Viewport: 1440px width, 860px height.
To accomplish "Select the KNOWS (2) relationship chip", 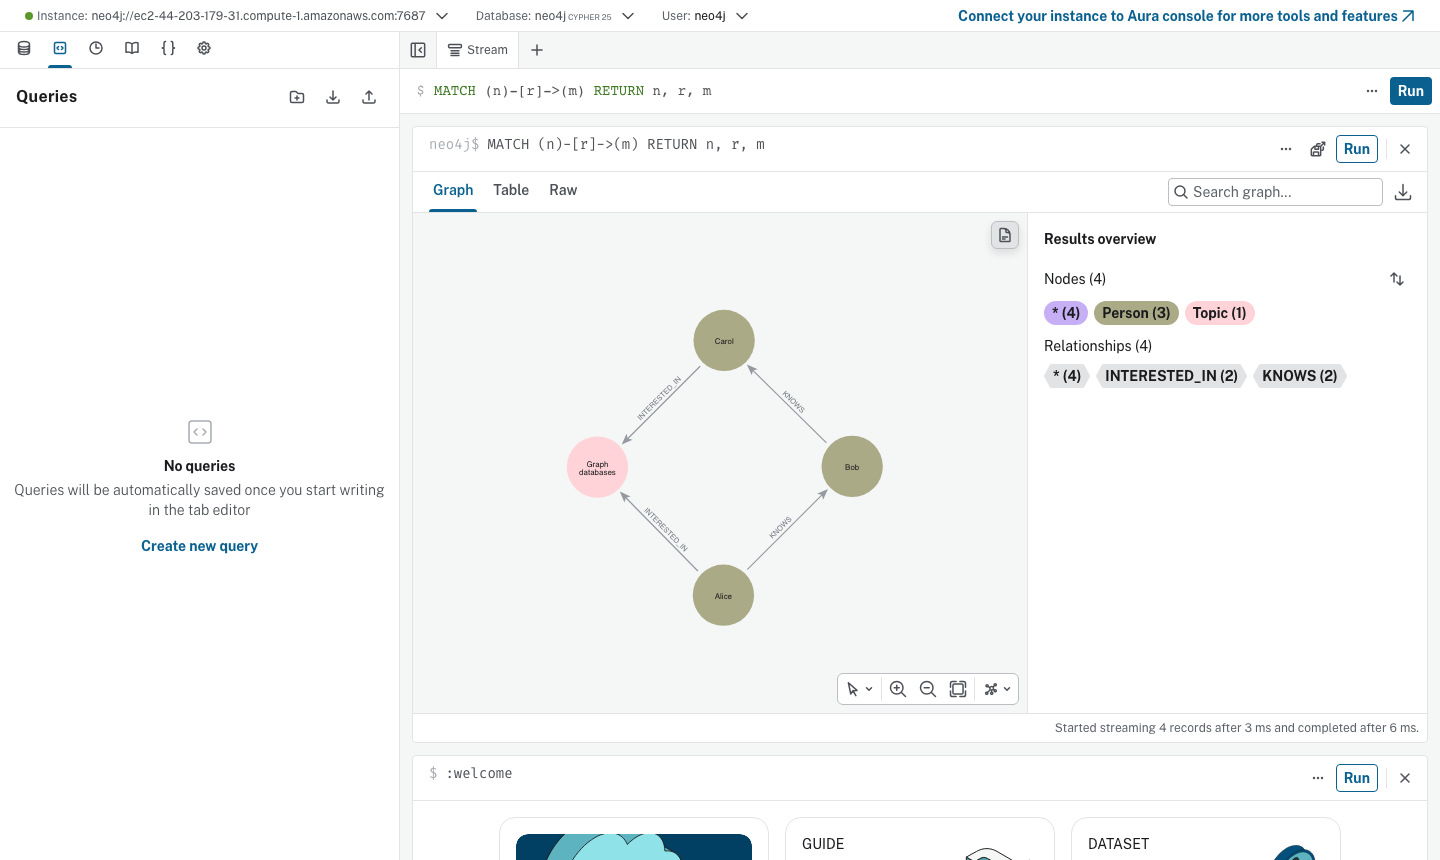I will pos(1299,376).
